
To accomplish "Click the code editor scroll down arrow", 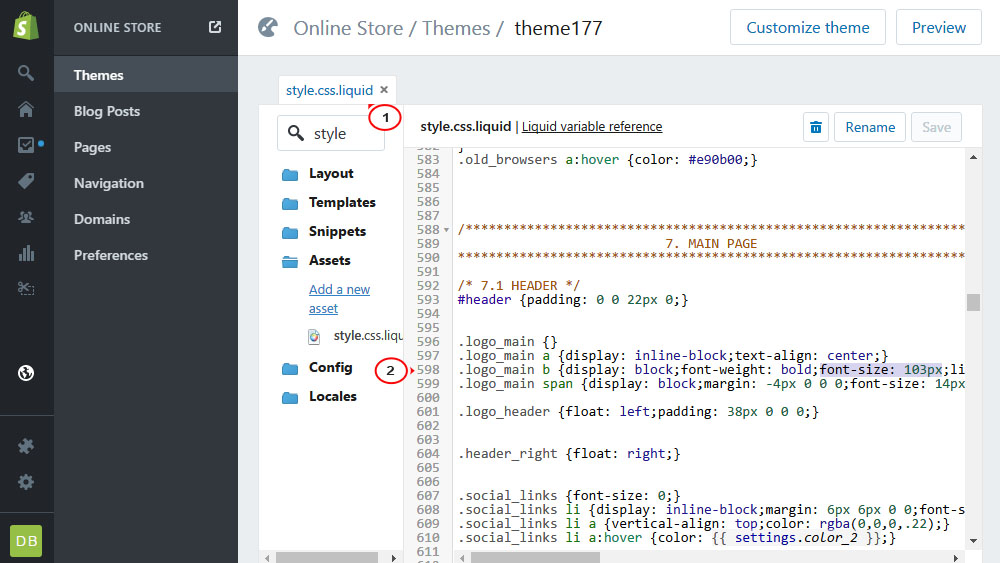I will click(x=973, y=541).
